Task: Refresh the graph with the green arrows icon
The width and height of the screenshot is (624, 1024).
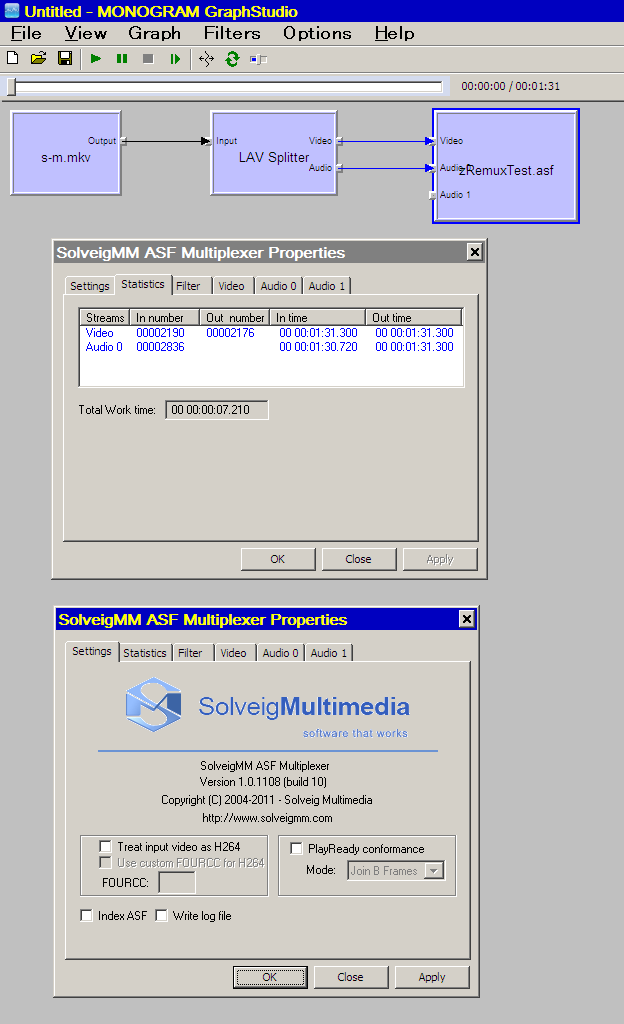Action: coord(232,59)
